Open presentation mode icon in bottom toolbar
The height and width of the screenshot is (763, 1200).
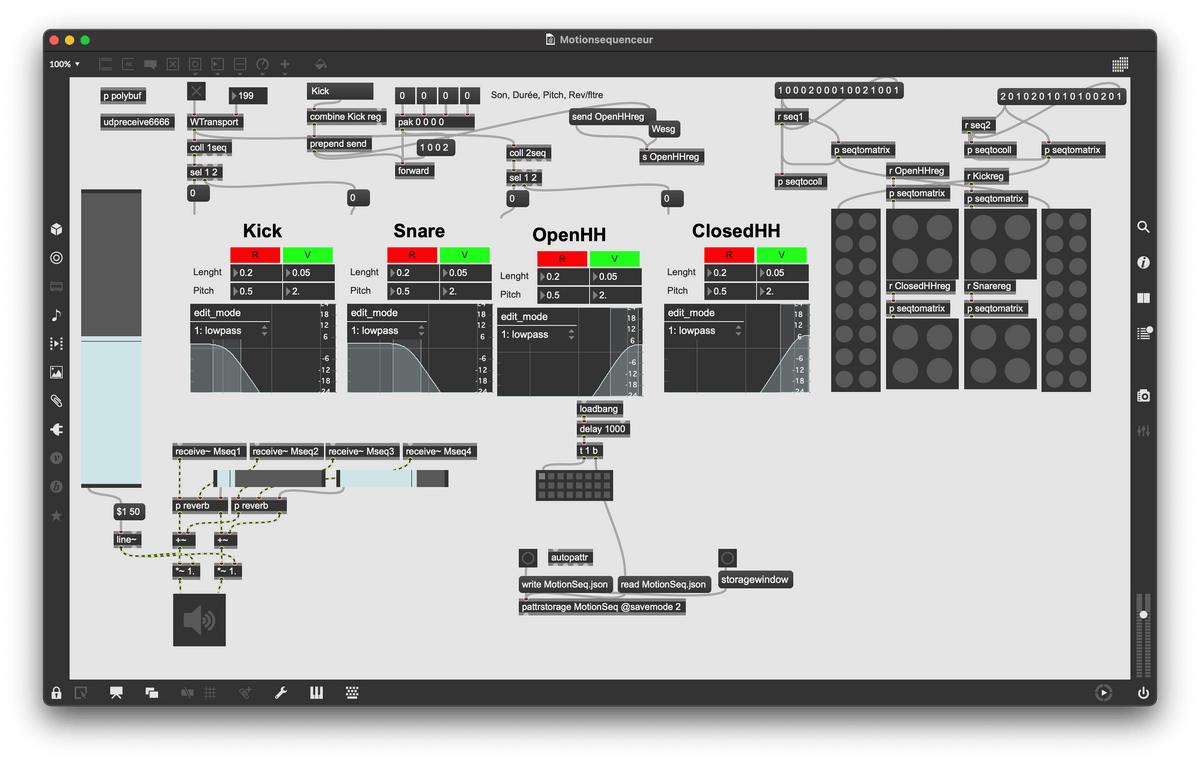[x=116, y=692]
